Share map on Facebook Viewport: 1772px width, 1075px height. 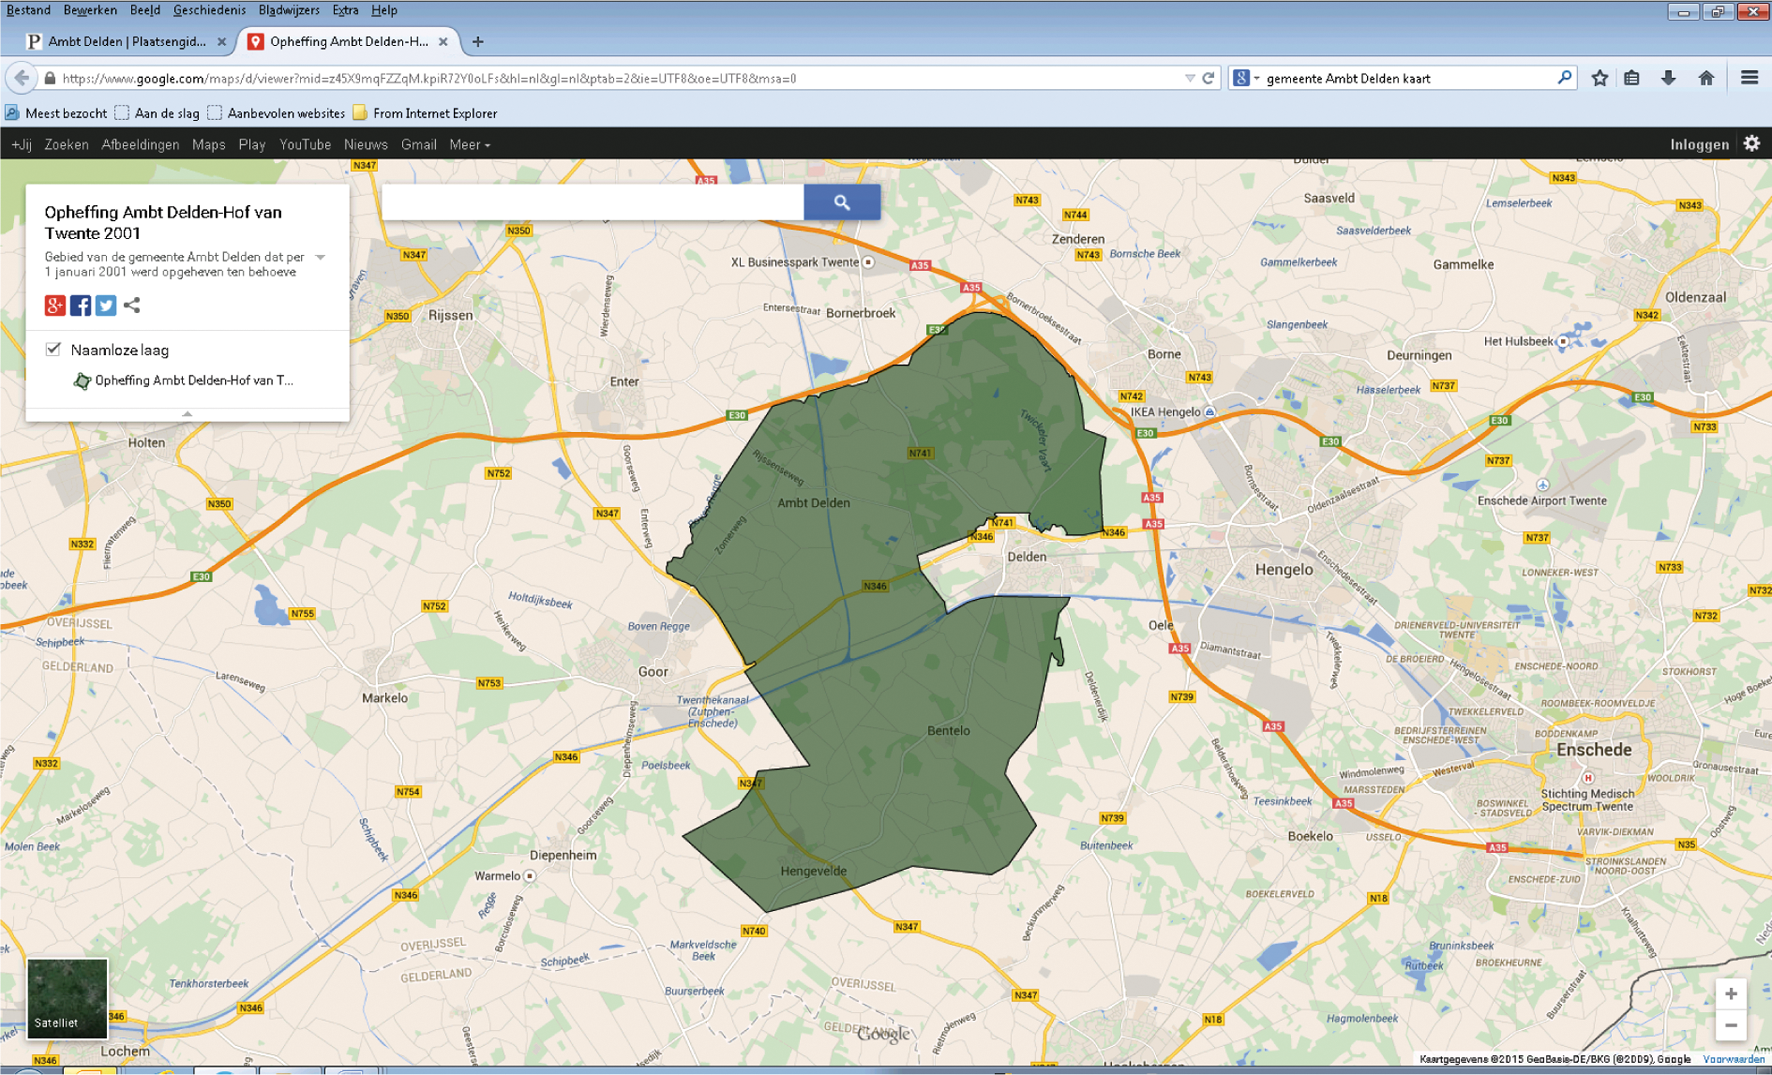click(81, 306)
